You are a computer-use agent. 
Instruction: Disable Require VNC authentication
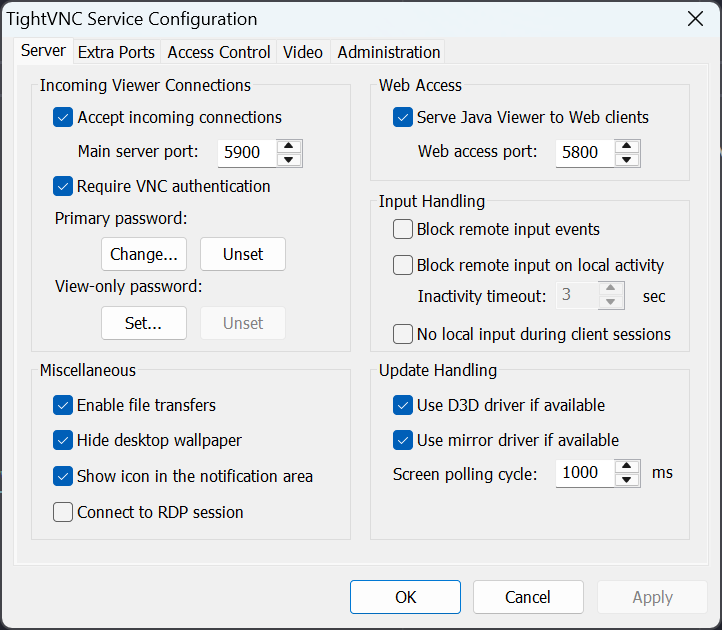(63, 186)
